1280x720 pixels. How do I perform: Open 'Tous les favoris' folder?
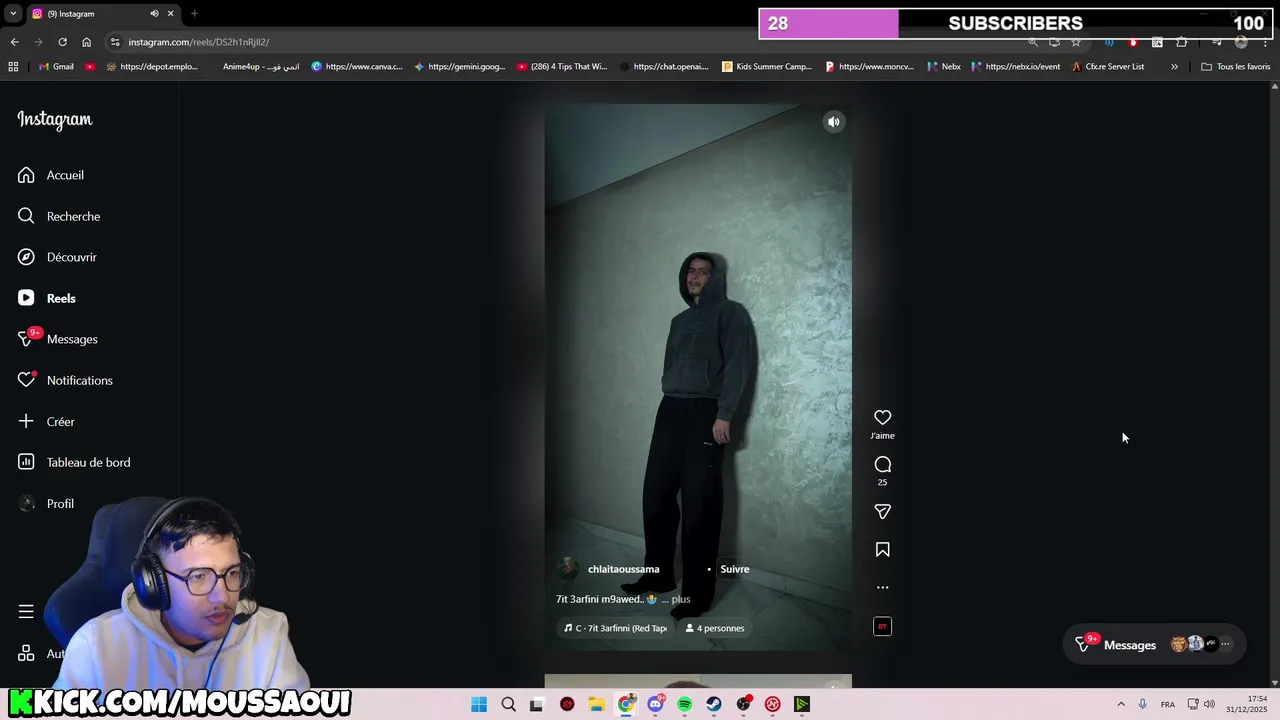tap(1236, 67)
